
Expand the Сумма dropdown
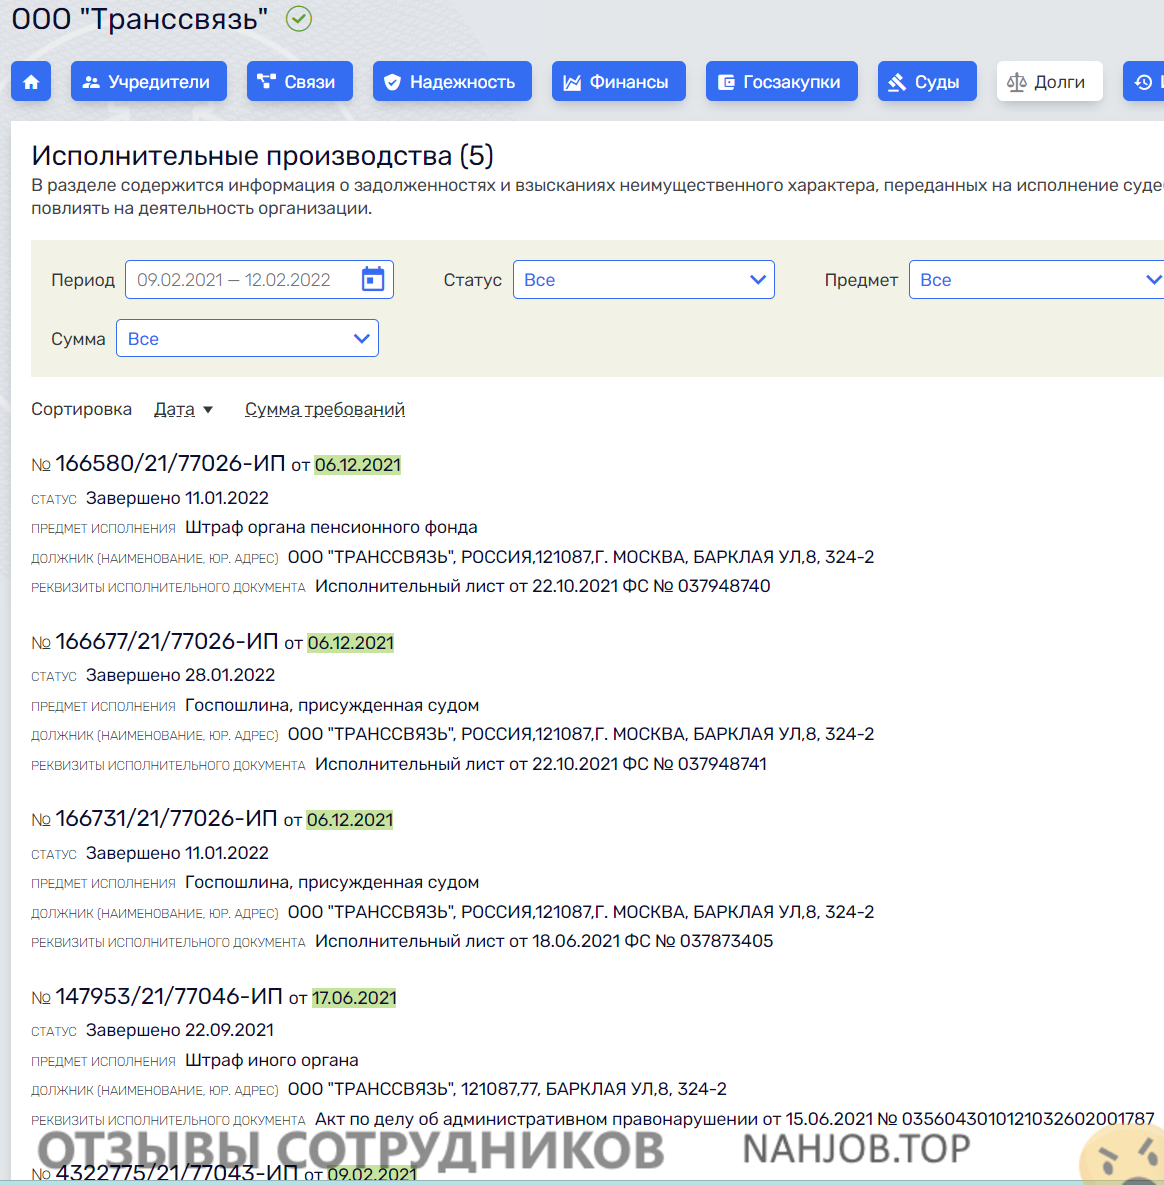(x=247, y=339)
